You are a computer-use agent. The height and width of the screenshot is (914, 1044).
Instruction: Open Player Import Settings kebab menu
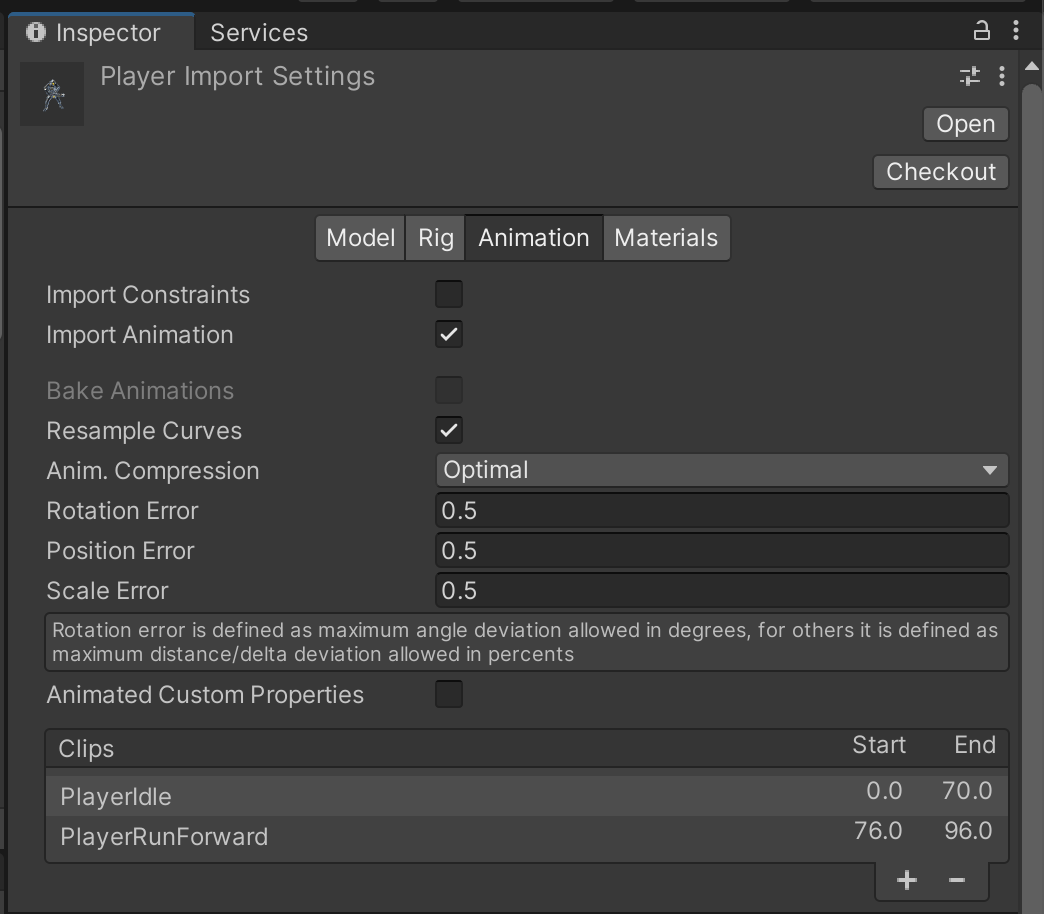(1002, 76)
